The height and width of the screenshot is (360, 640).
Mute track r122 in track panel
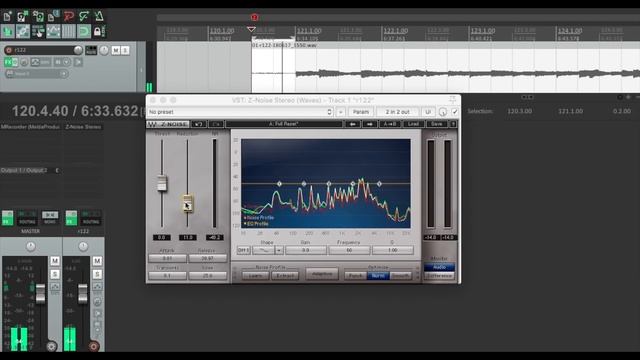116,50
